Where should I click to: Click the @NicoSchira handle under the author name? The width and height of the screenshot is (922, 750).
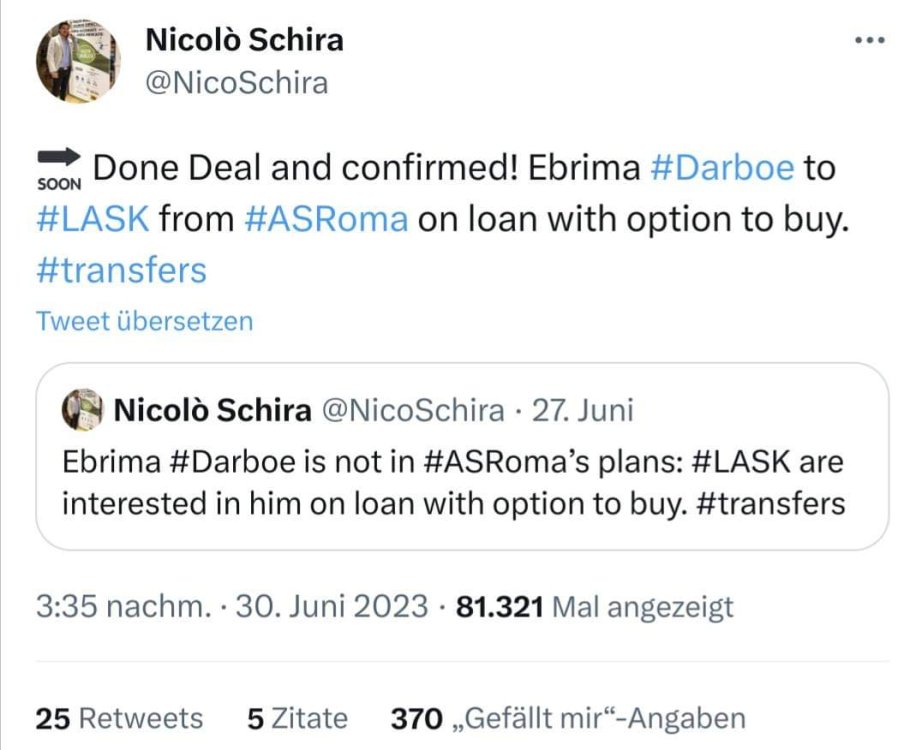pyautogui.click(x=236, y=82)
